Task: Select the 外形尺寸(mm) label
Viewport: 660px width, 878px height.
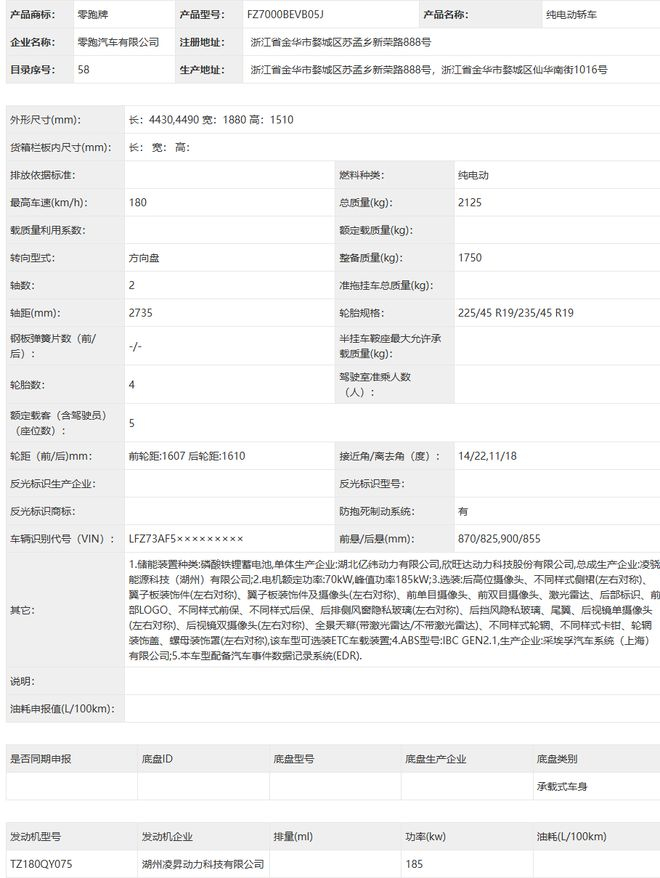Action: pos(45,119)
